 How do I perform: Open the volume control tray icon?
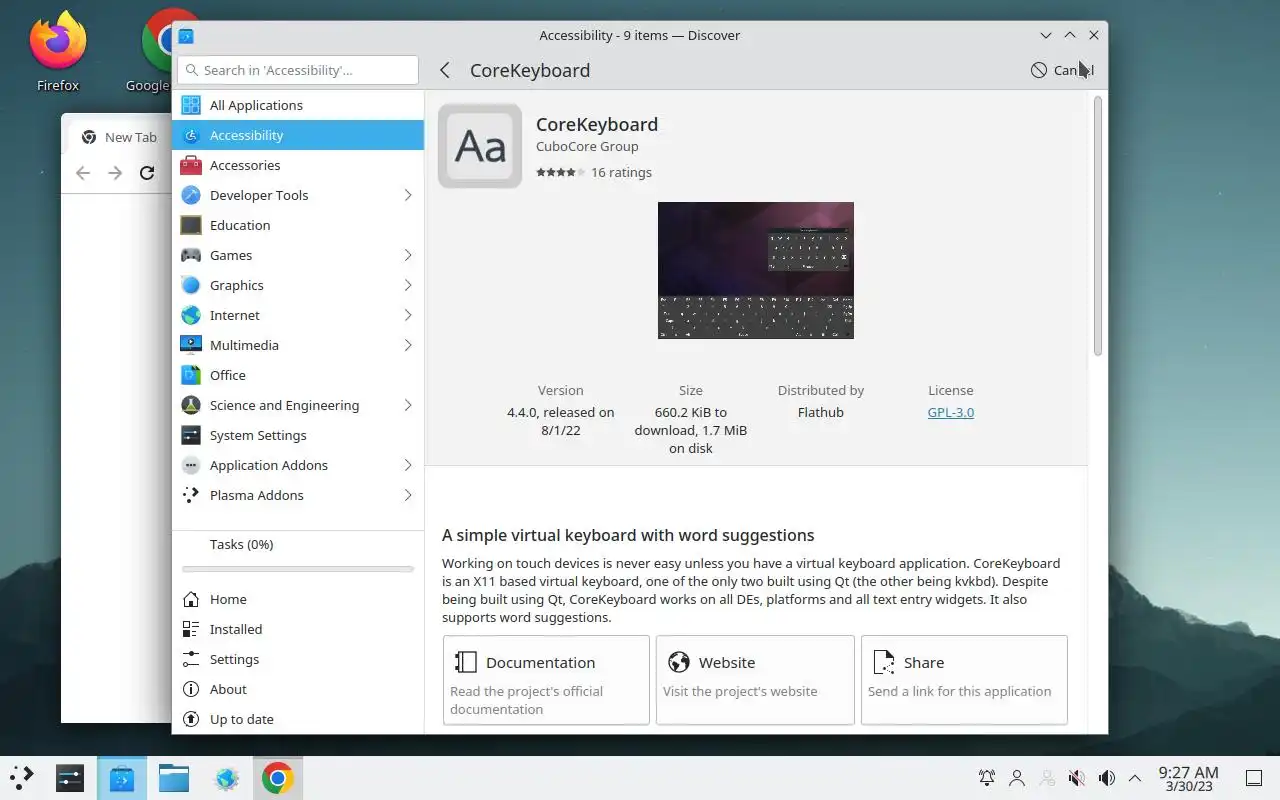click(x=1106, y=778)
